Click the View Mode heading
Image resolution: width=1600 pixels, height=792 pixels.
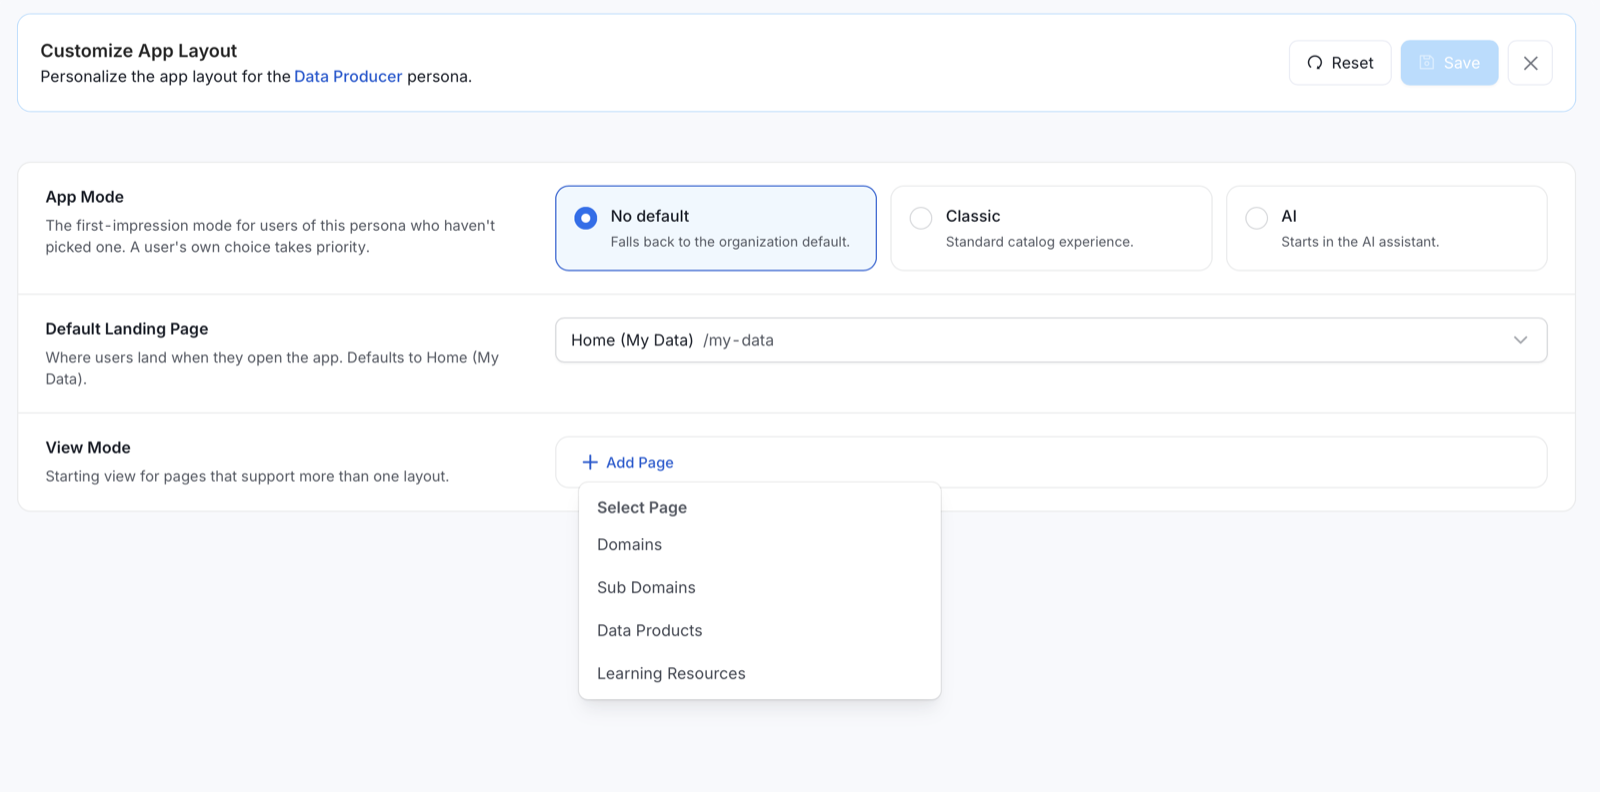(x=88, y=448)
